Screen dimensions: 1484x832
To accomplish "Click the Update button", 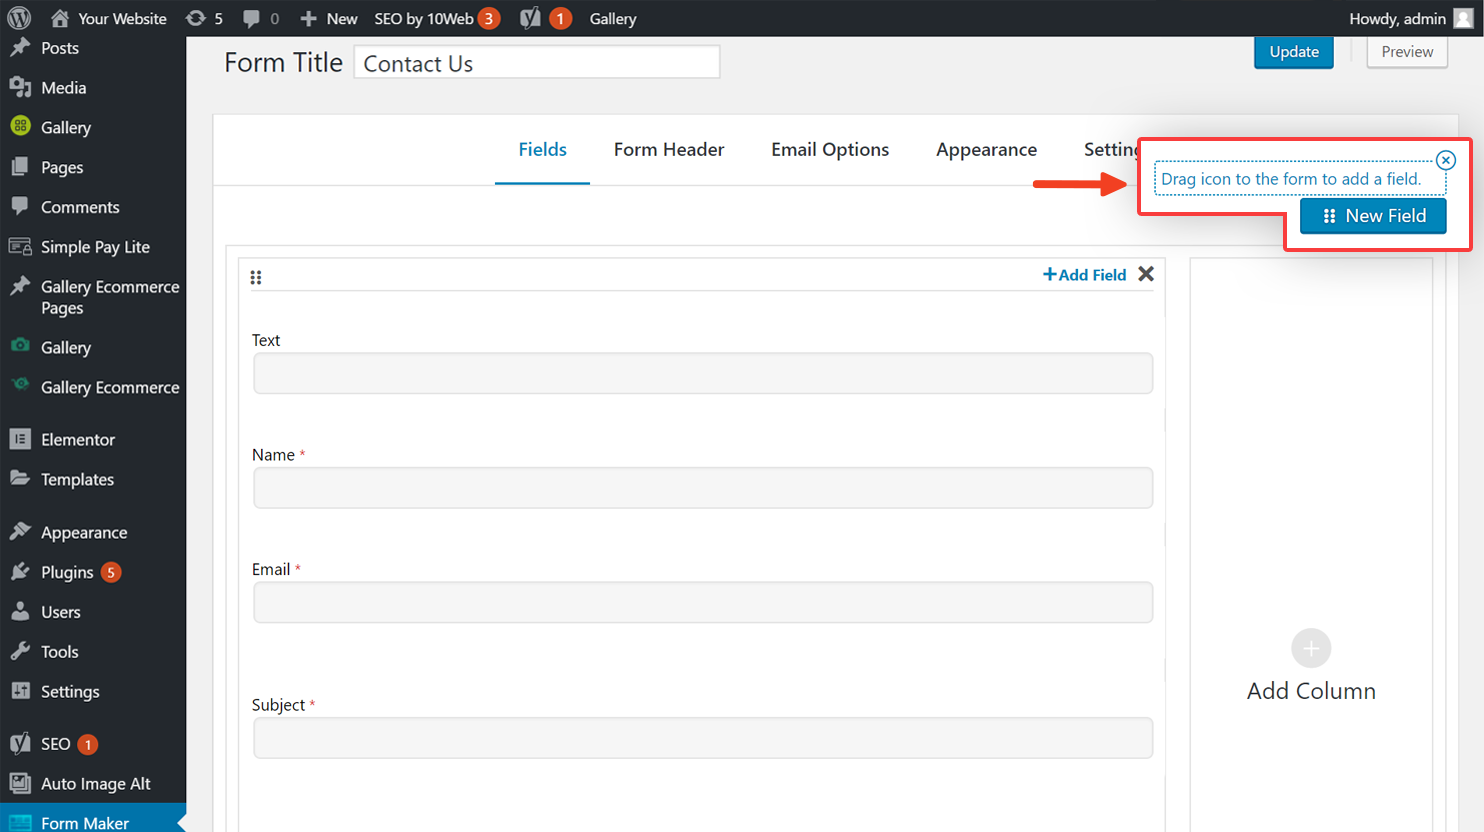I will [x=1294, y=52].
